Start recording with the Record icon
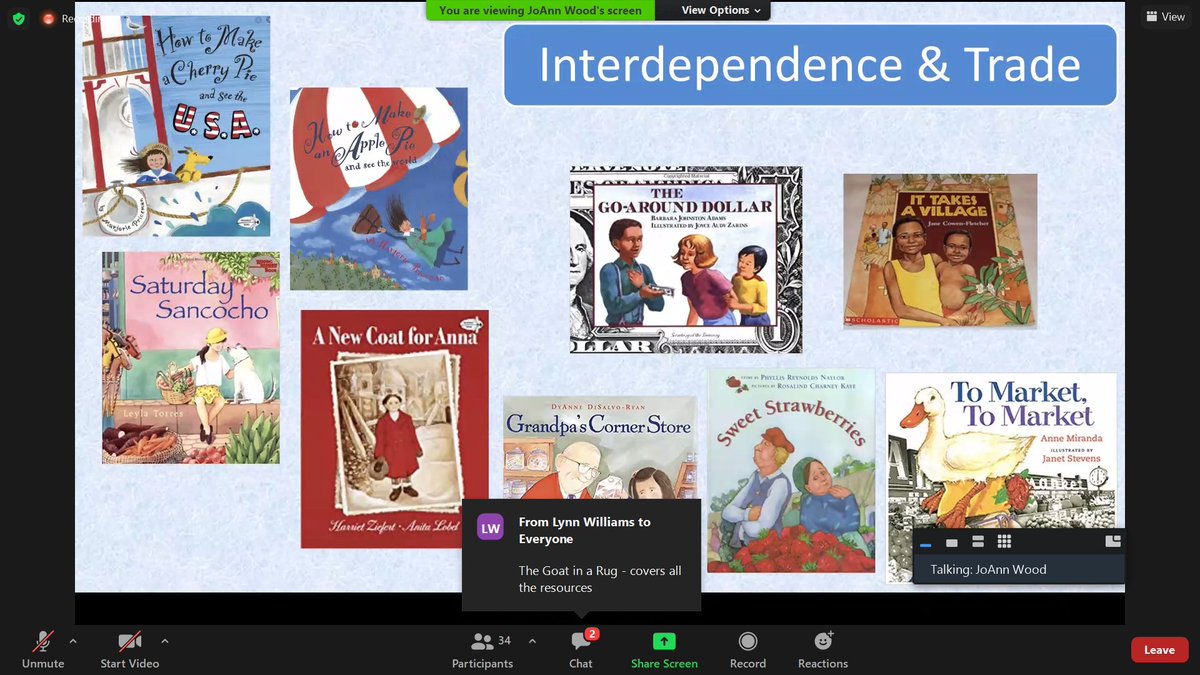This screenshot has width=1200, height=675. pos(747,641)
